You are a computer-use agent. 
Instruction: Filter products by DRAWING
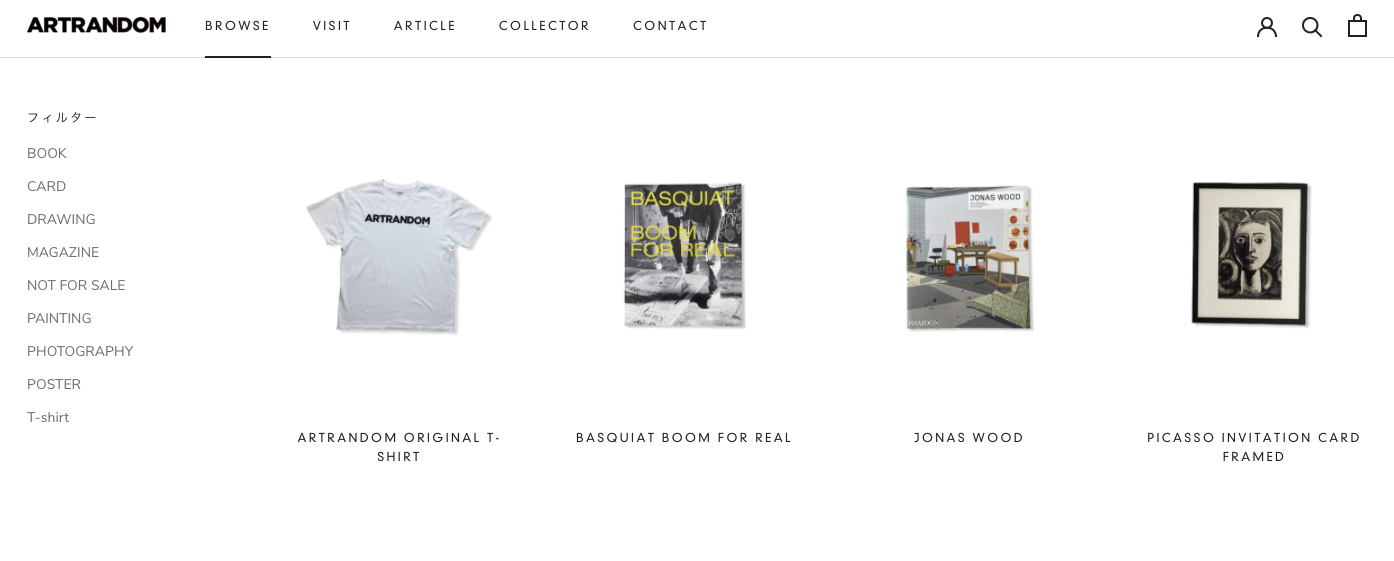[61, 219]
